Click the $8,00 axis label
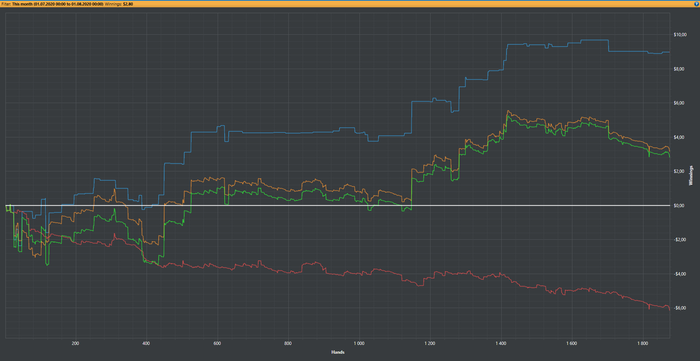700x361 pixels. click(679, 69)
